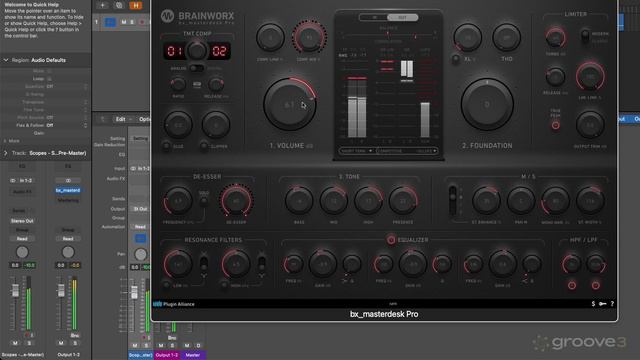Viewport: 640px width, 360px height.
Task: Click the bx_masterd plugin slot
Action: (x=68, y=190)
